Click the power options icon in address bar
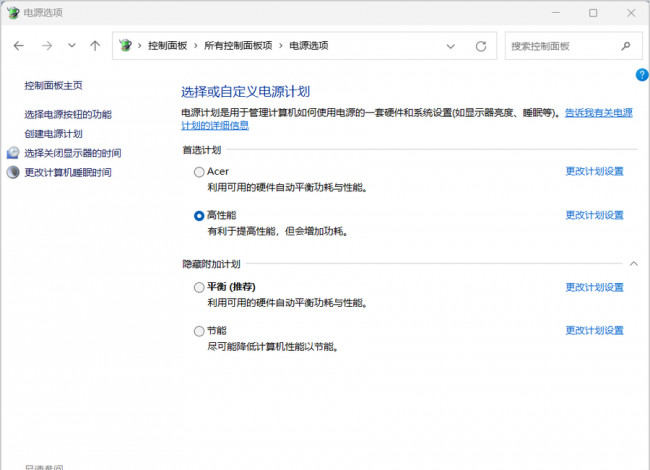Viewport: 650px width, 470px height. (125, 45)
